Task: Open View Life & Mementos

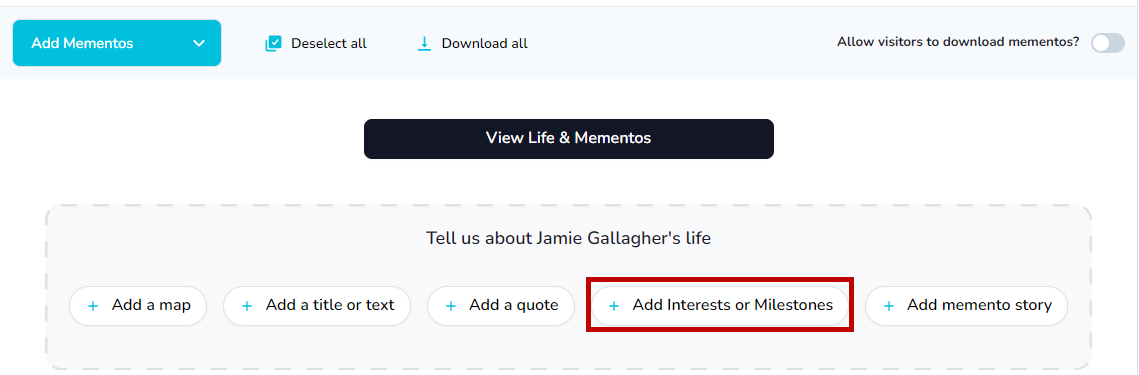Action: tap(569, 139)
